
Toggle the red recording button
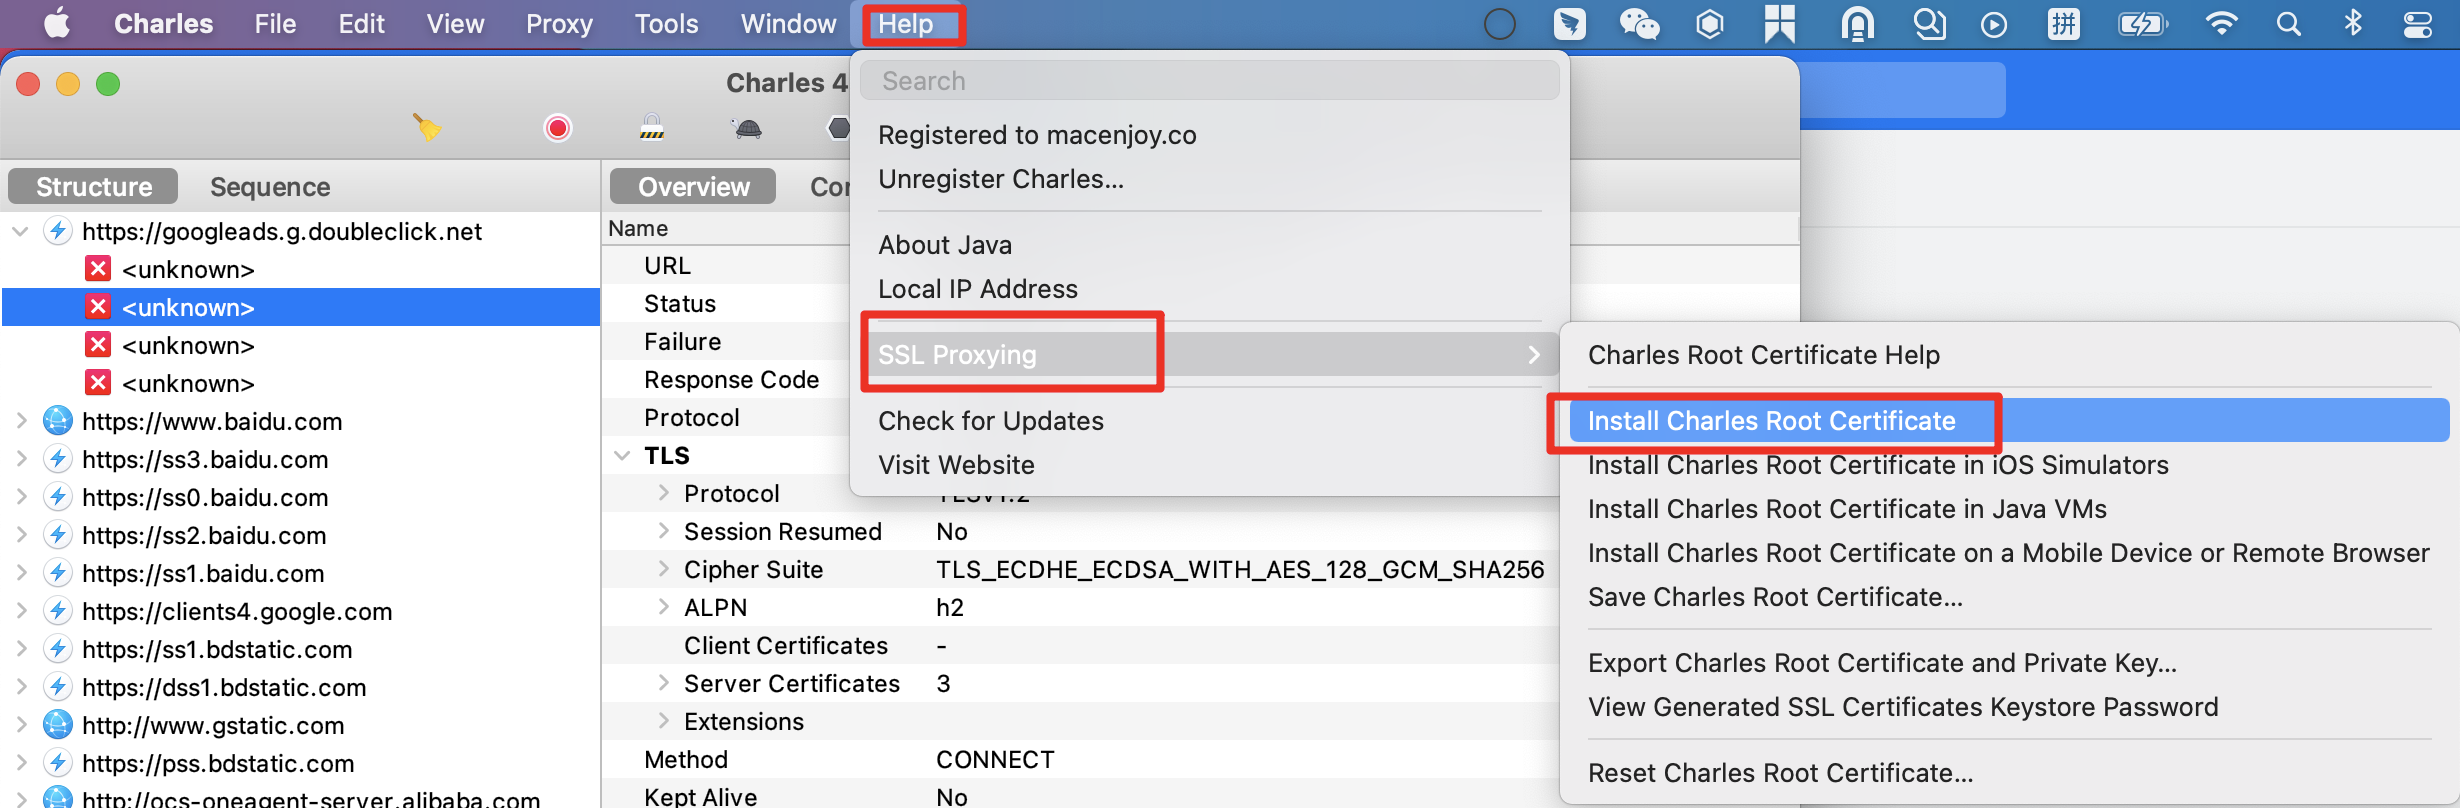pos(558,128)
